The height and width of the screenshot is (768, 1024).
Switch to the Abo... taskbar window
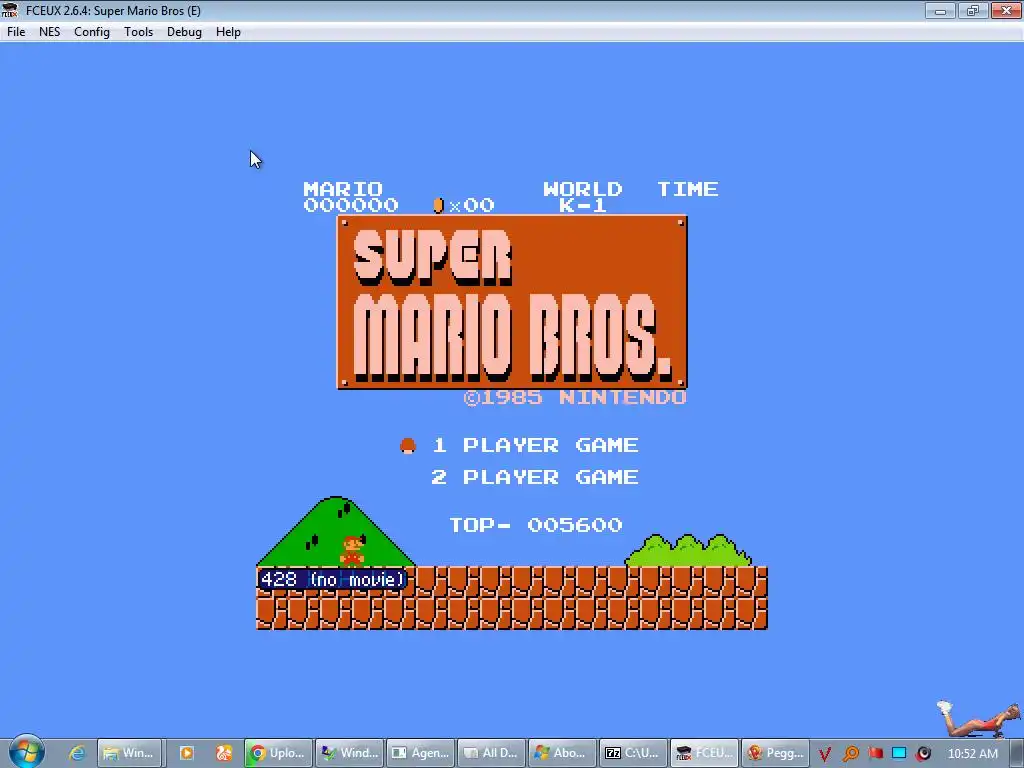(x=563, y=753)
